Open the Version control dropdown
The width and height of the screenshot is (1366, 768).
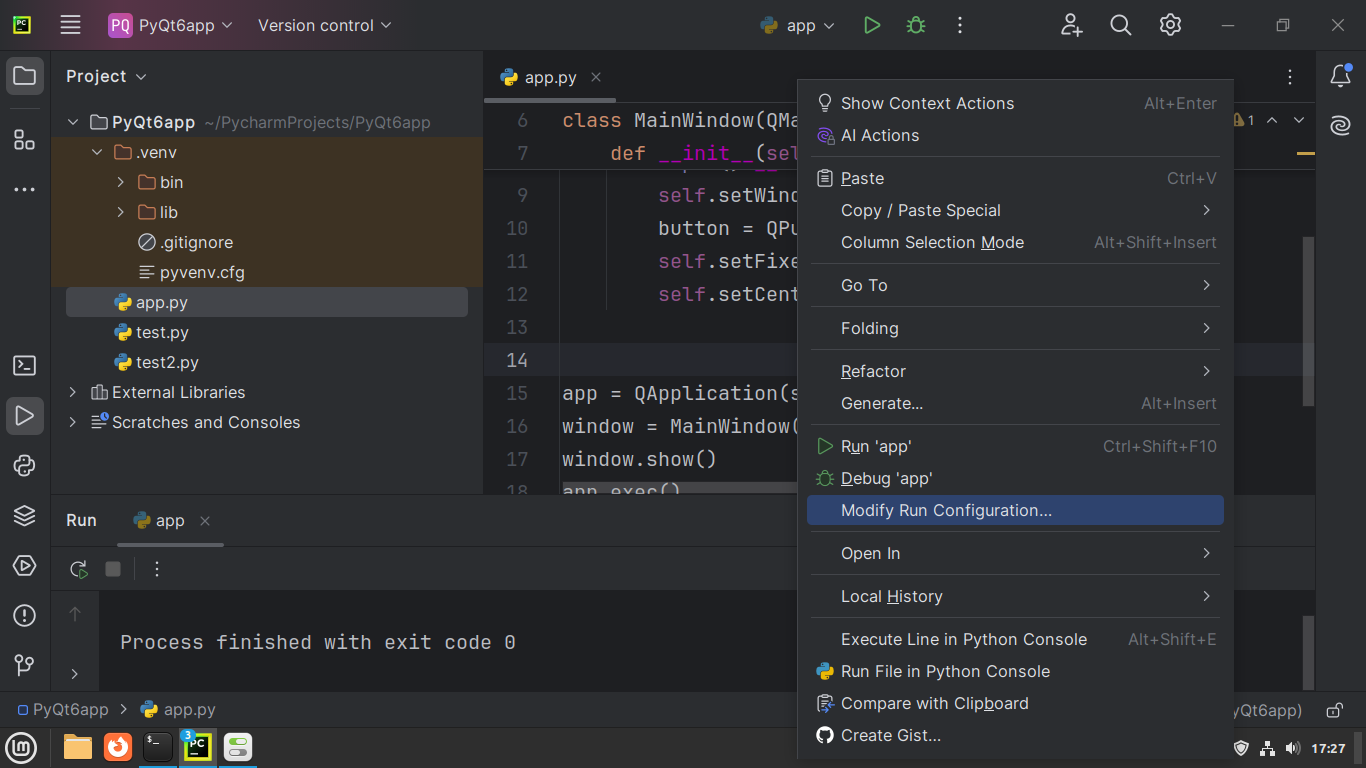pyautogui.click(x=325, y=25)
